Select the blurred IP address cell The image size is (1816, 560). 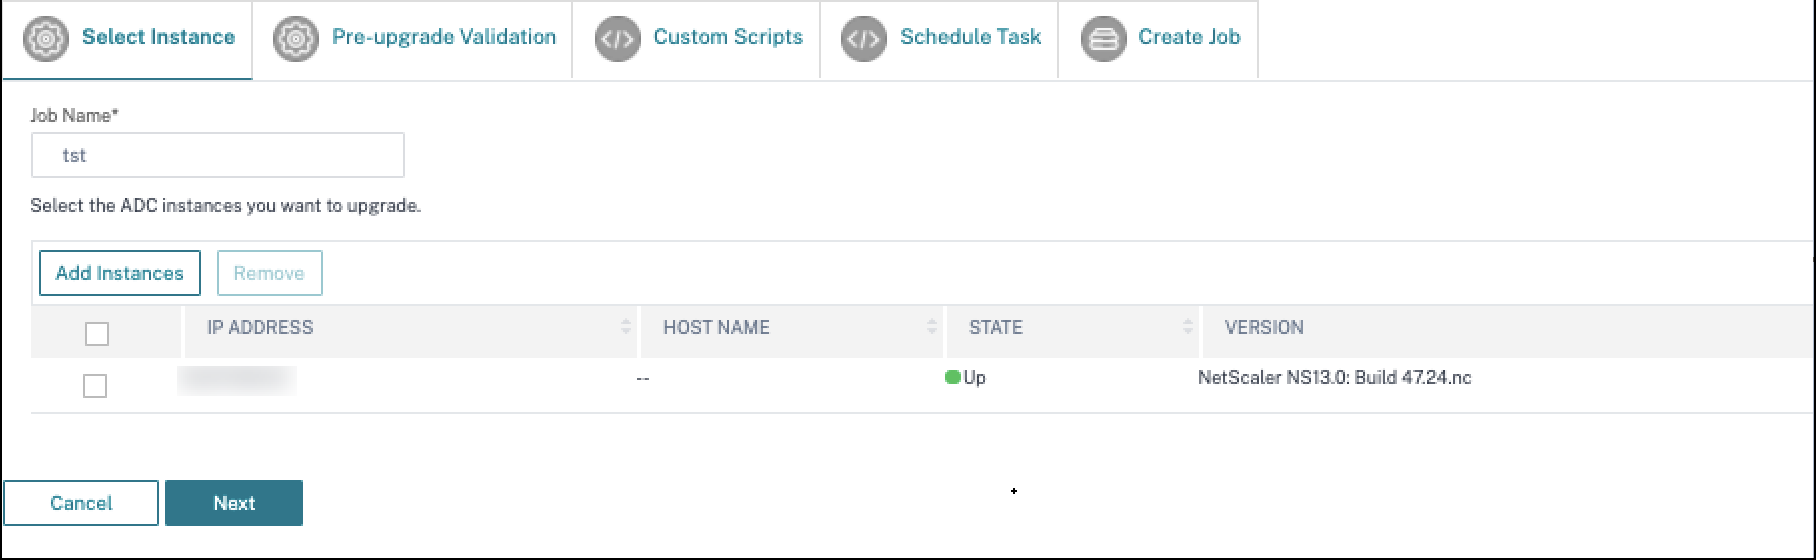[x=237, y=380]
